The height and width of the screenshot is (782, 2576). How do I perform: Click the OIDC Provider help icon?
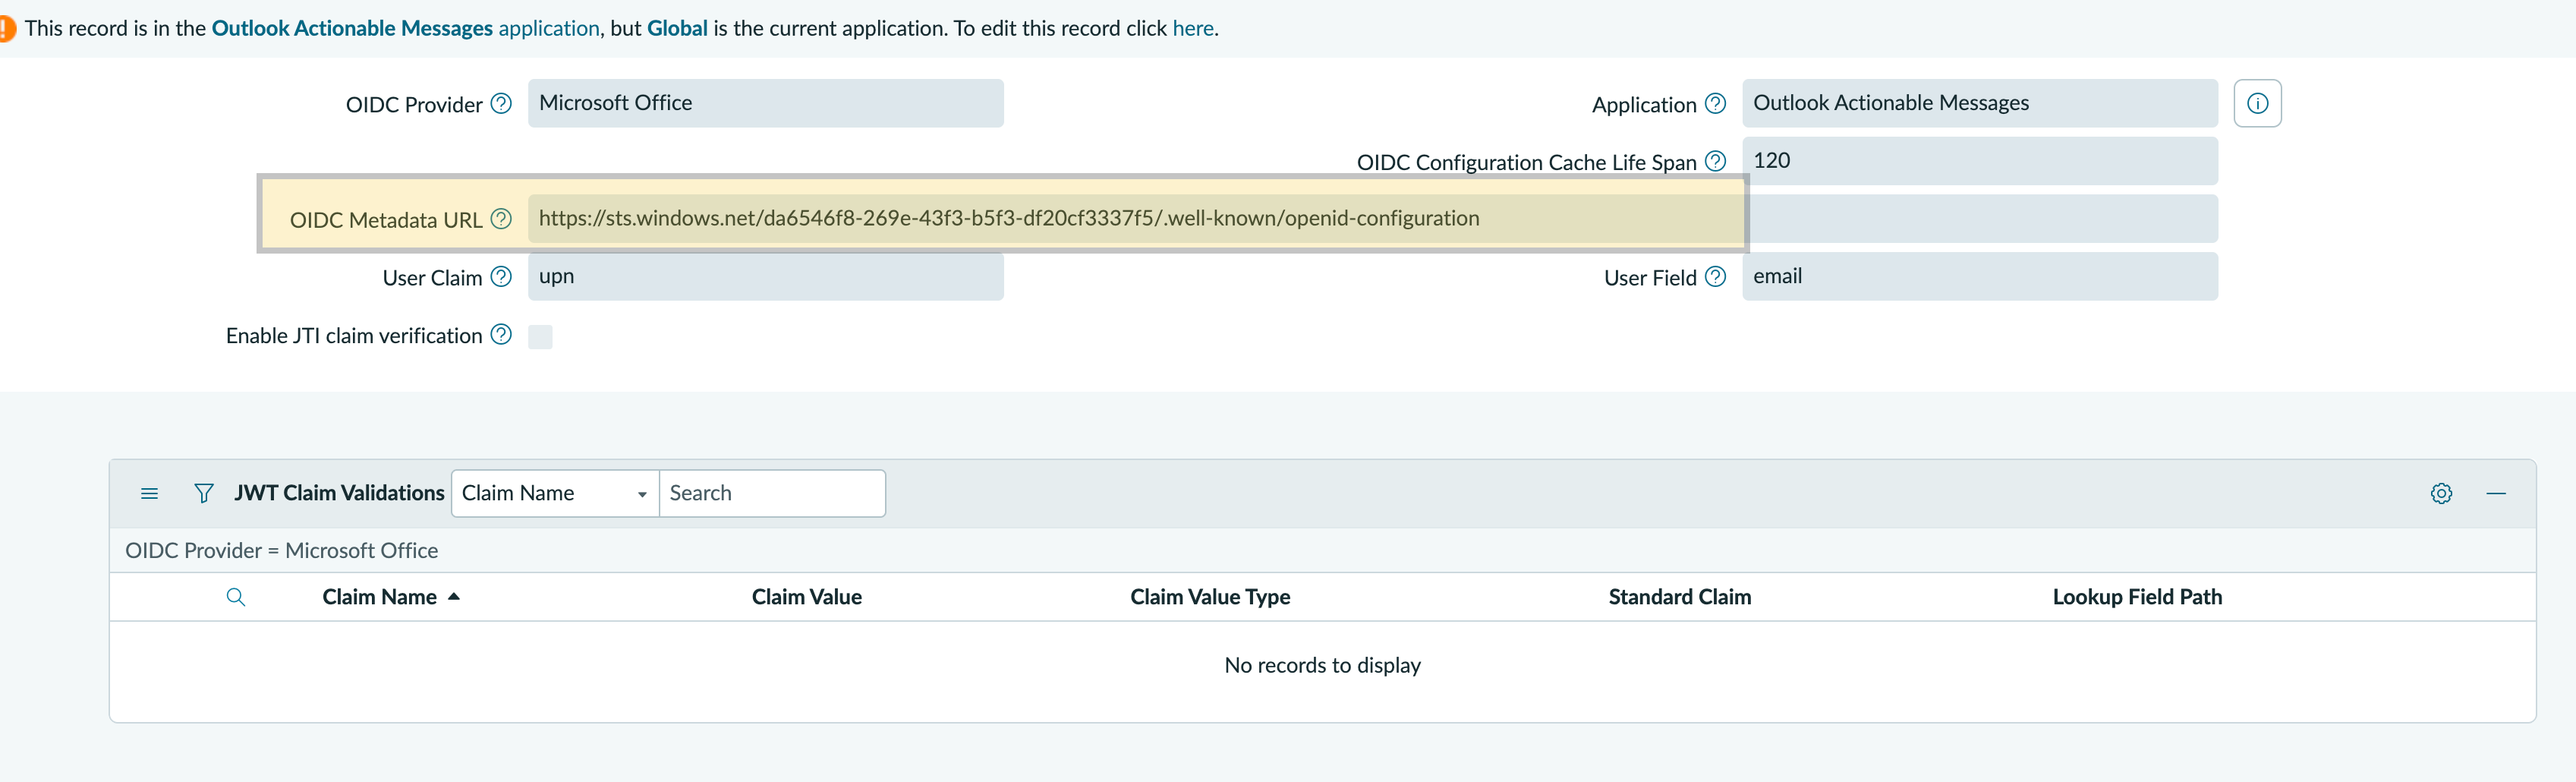501,104
